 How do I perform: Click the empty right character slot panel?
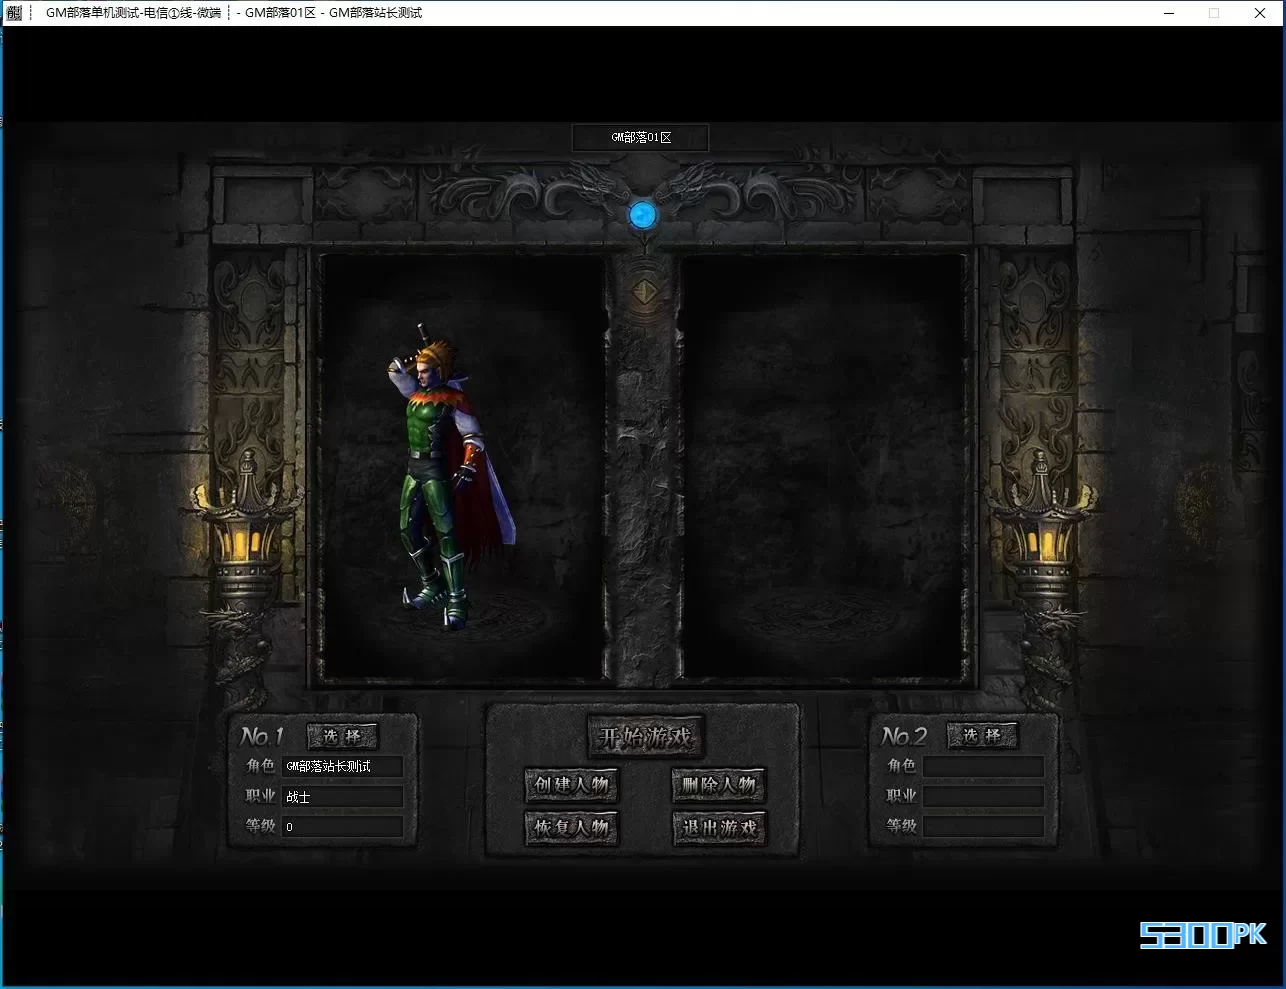(x=825, y=467)
